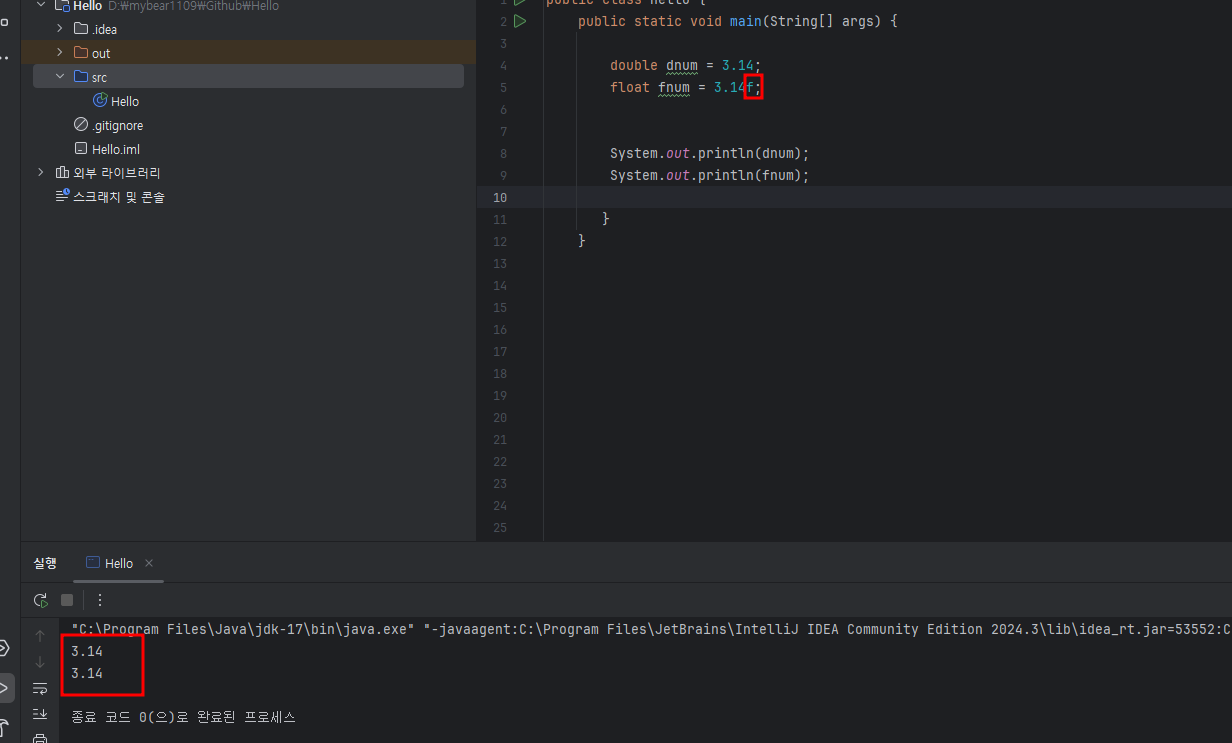
Task: Click the 'float fnum = 3.14f;' code line
Action: click(686, 87)
